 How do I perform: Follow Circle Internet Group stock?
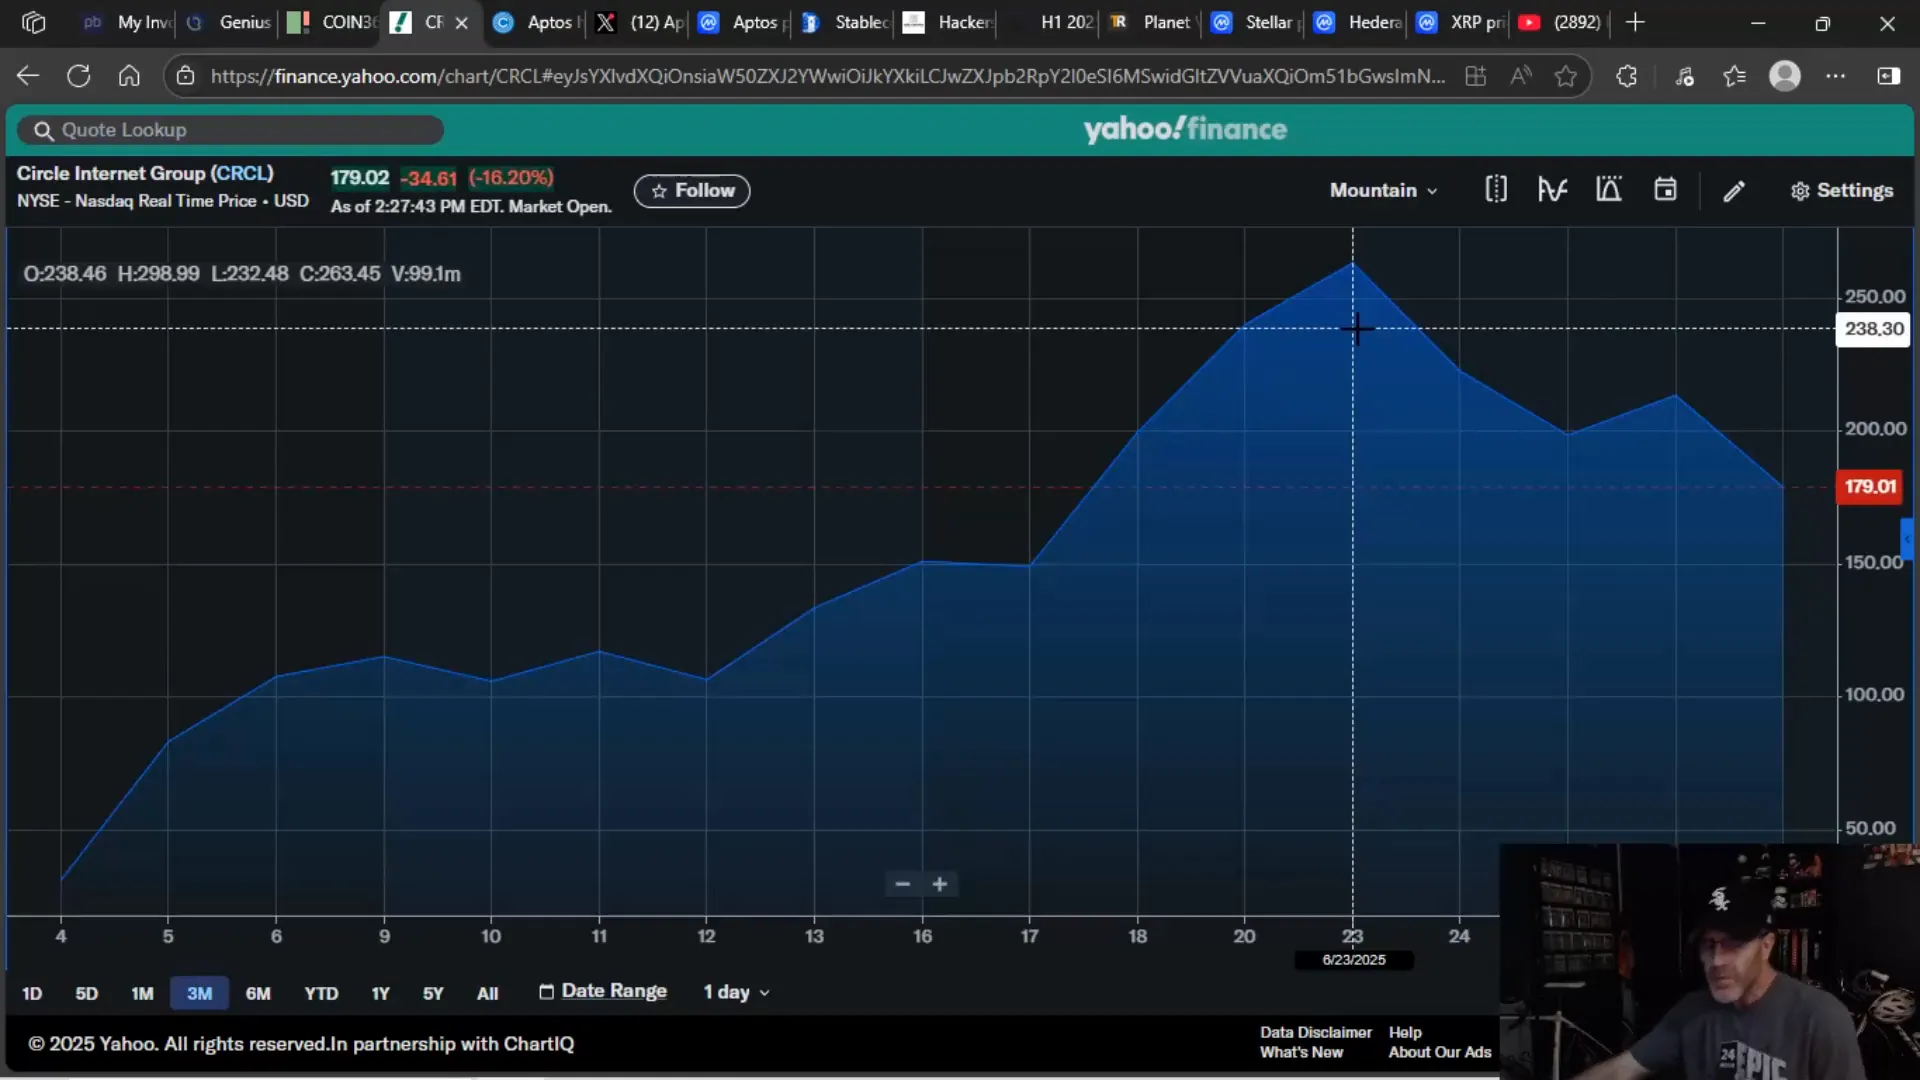coord(692,191)
